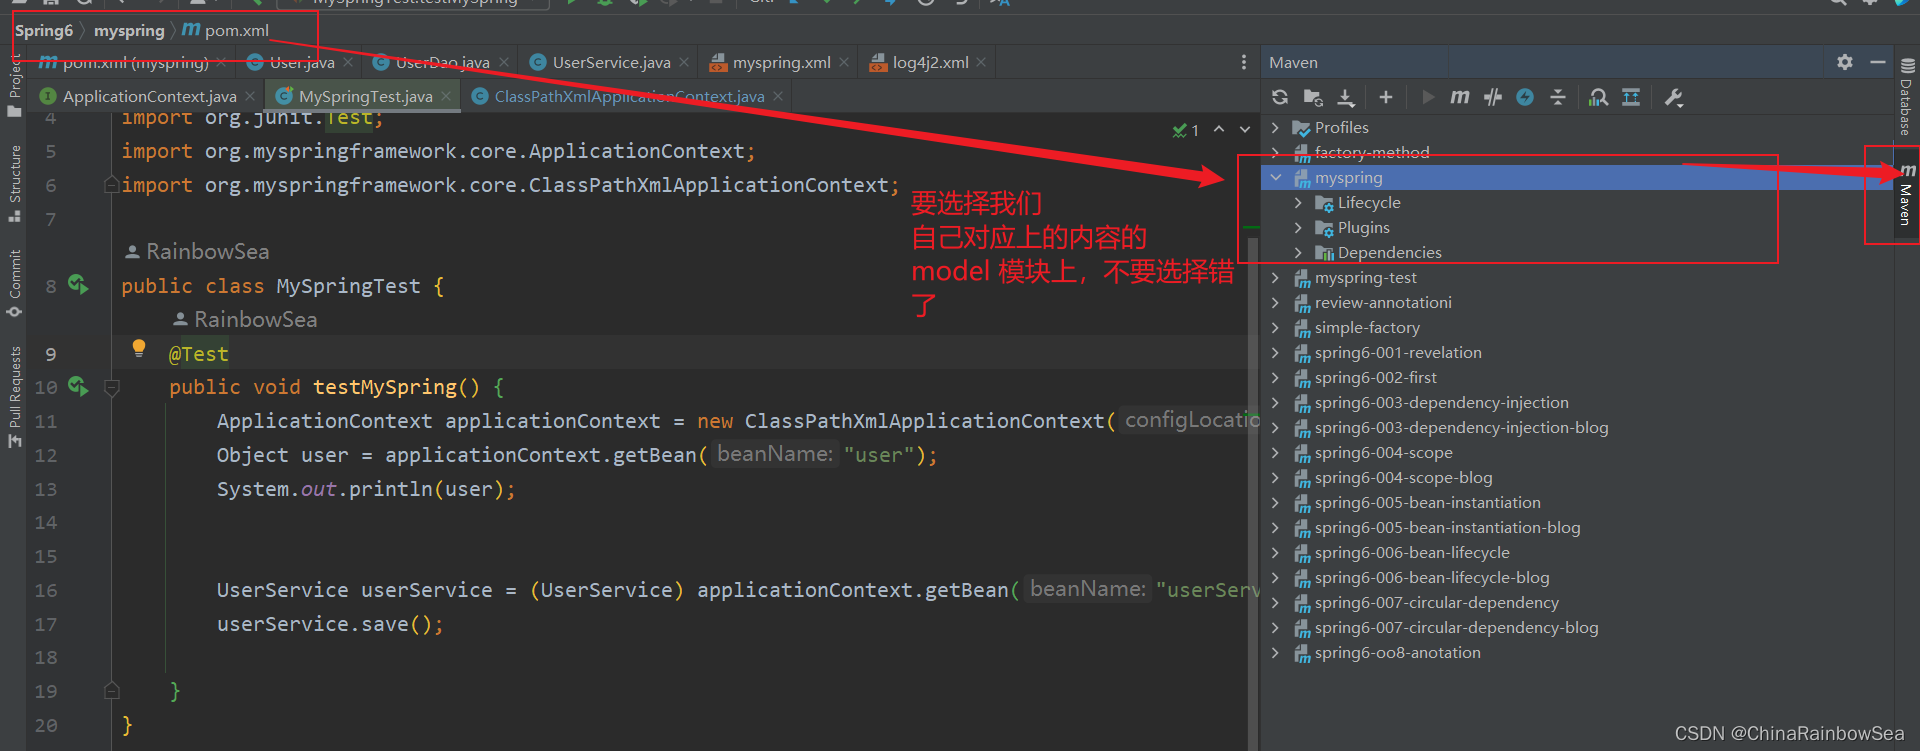Click the Maven expand-all rows icon
The image size is (1920, 751).
click(1631, 97)
